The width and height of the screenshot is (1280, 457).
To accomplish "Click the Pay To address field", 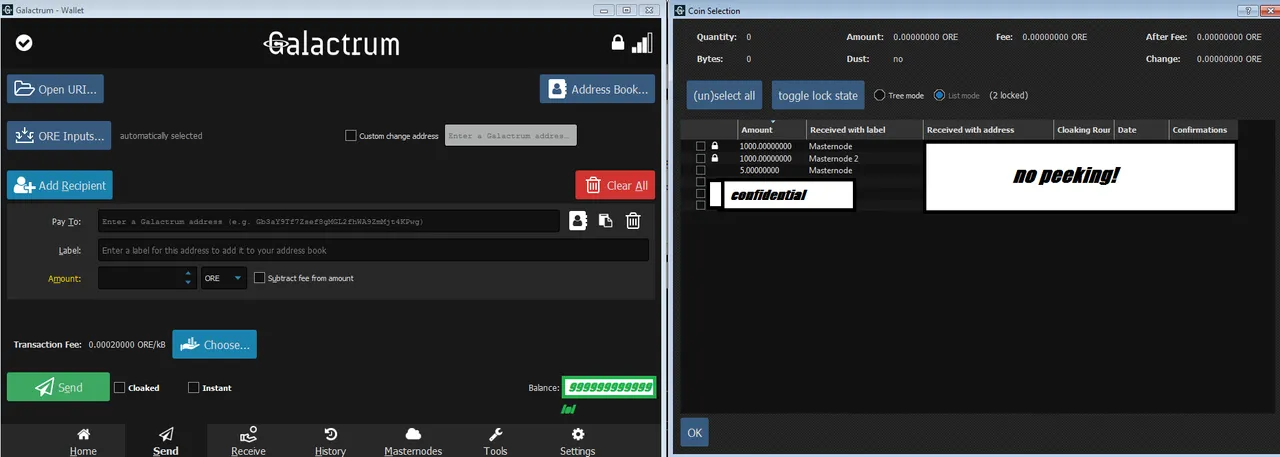I will coord(328,221).
